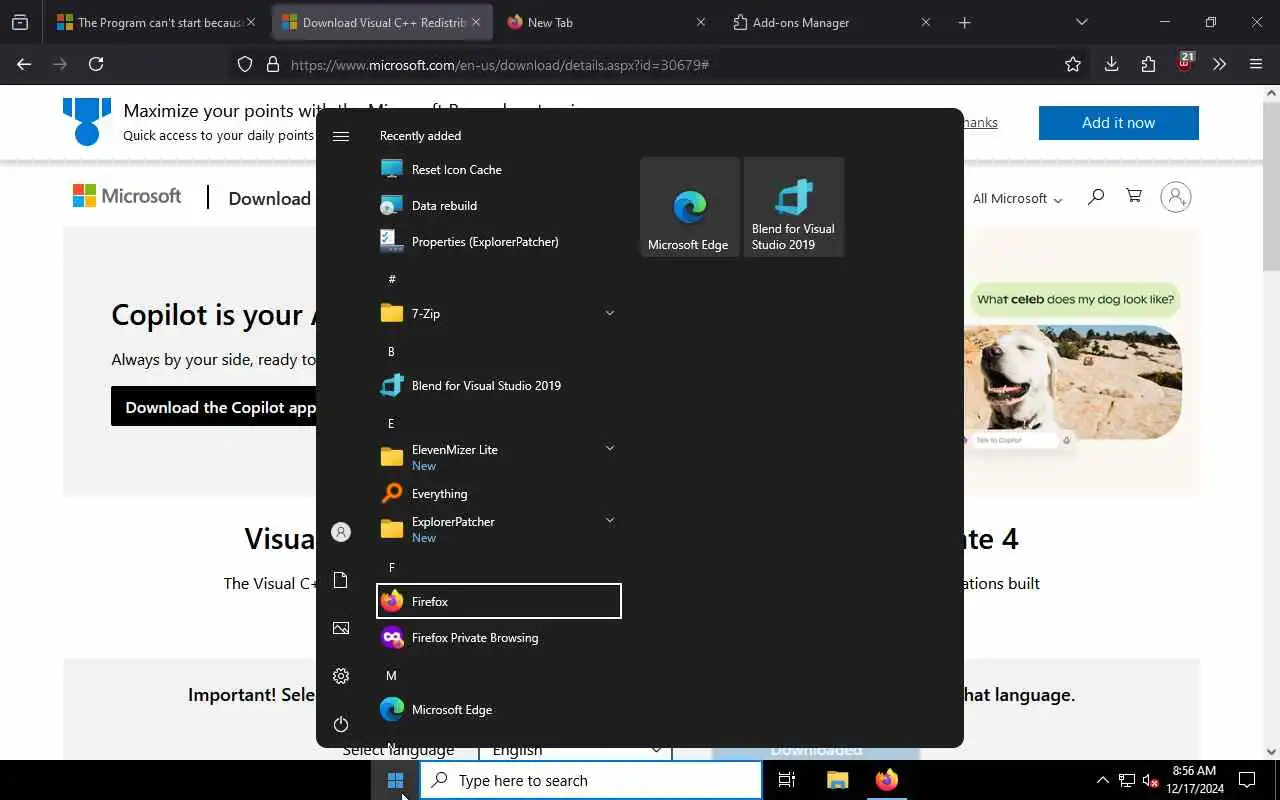Image resolution: width=1280 pixels, height=800 pixels.
Task: Switch to 'The Program can't start' tab
Action: (x=156, y=22)
